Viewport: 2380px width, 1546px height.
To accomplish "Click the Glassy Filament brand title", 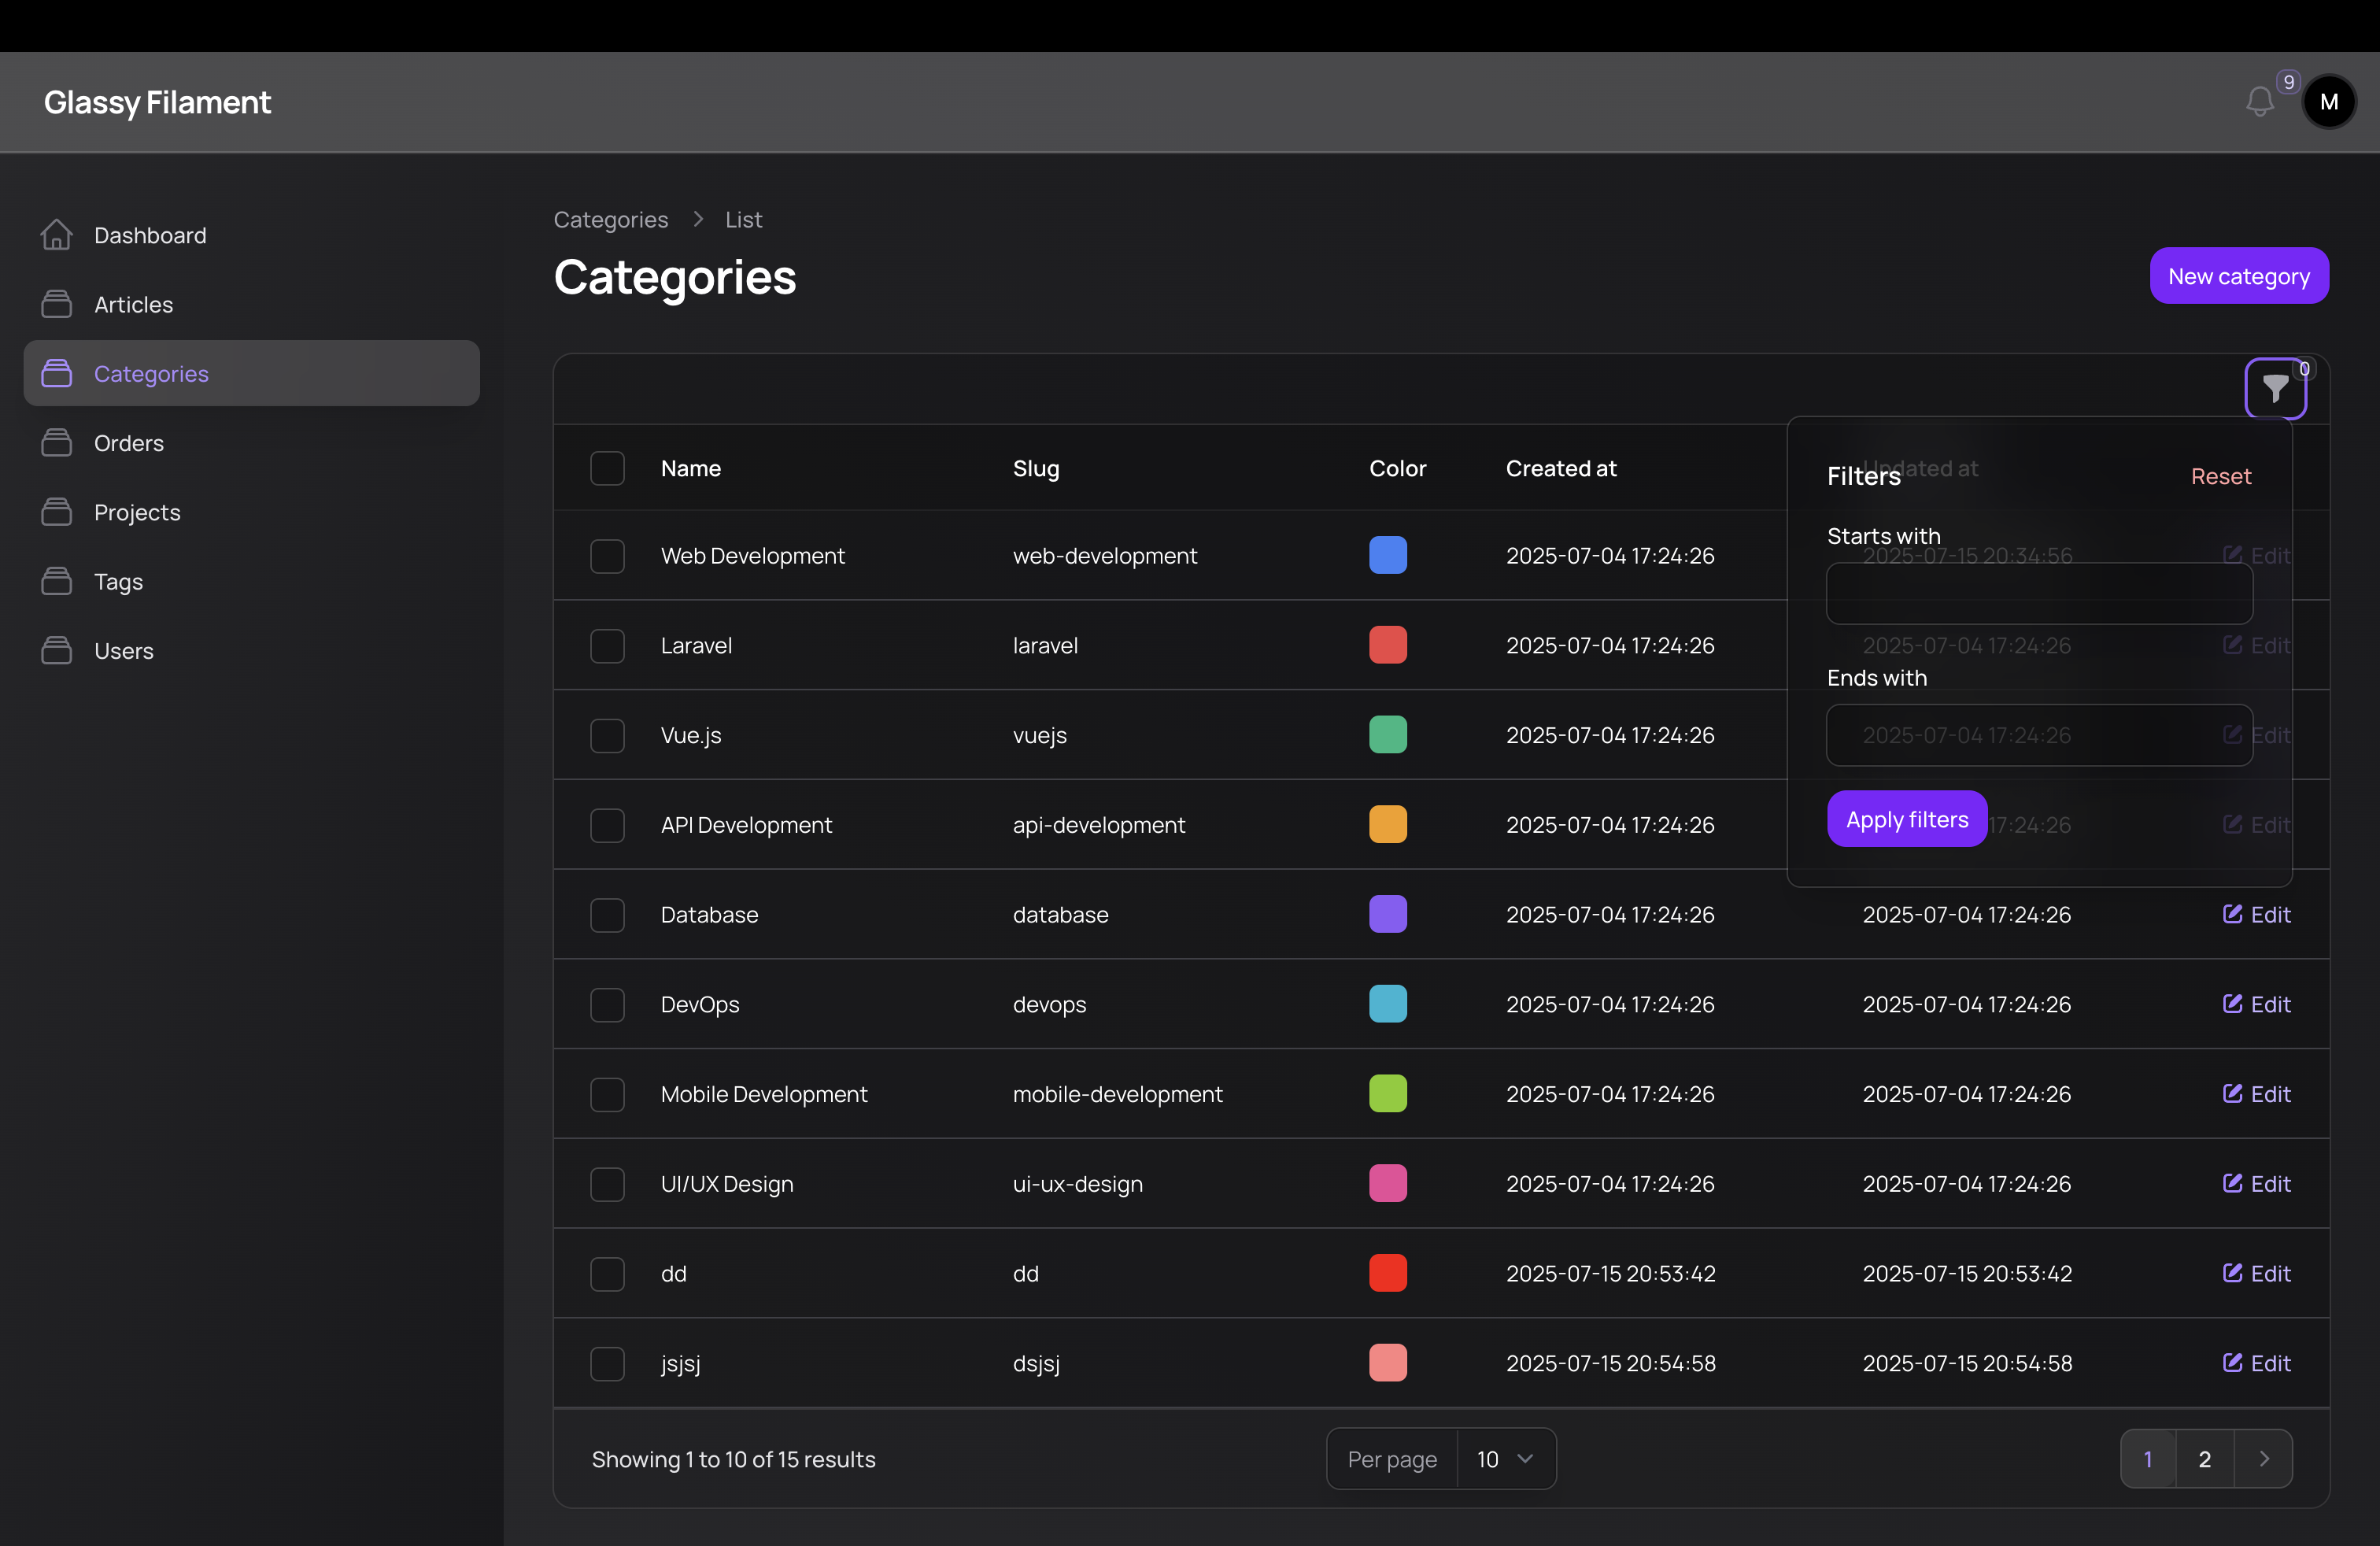I will (157, 102).
